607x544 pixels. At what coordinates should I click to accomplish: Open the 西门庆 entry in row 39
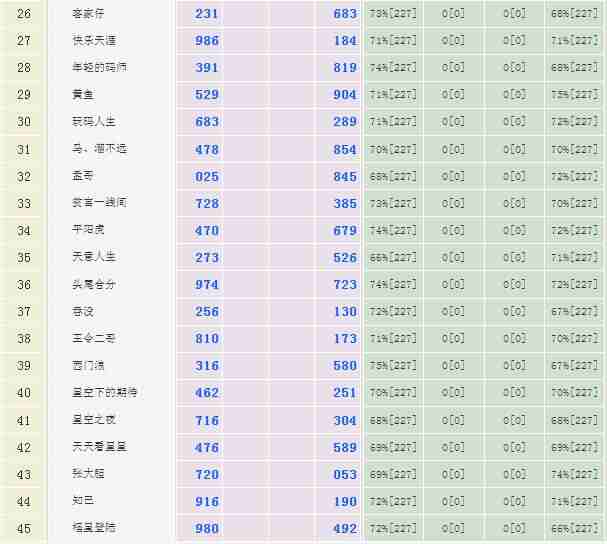click(86, 365)
